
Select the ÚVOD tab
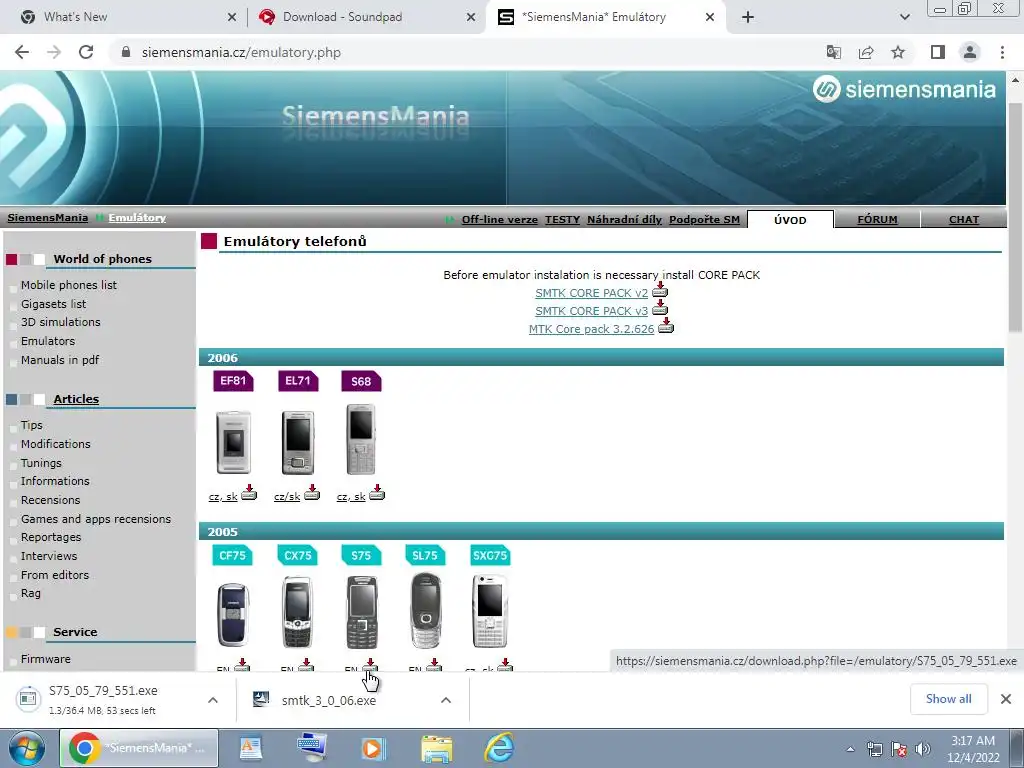coord(790,220)
